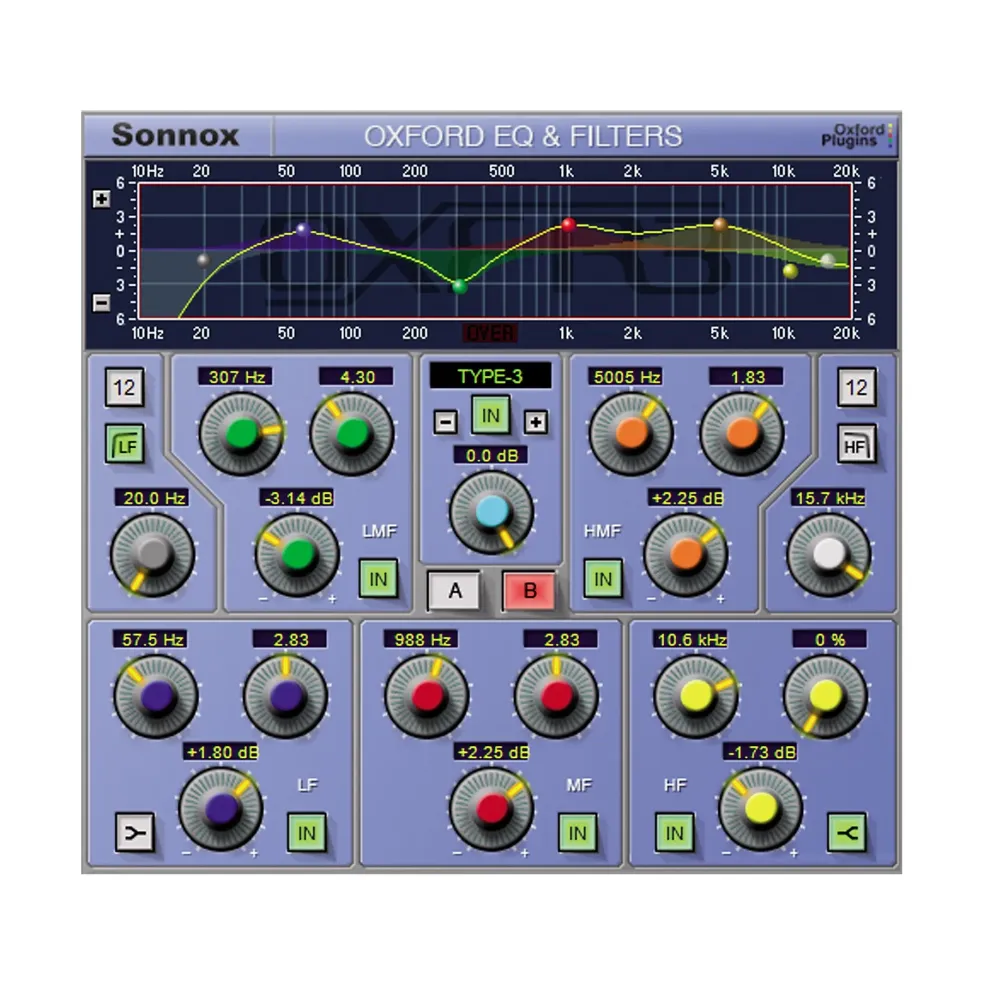Click the purple LF frequency knob
Screen dimensions: 984x985
[156, 696]
